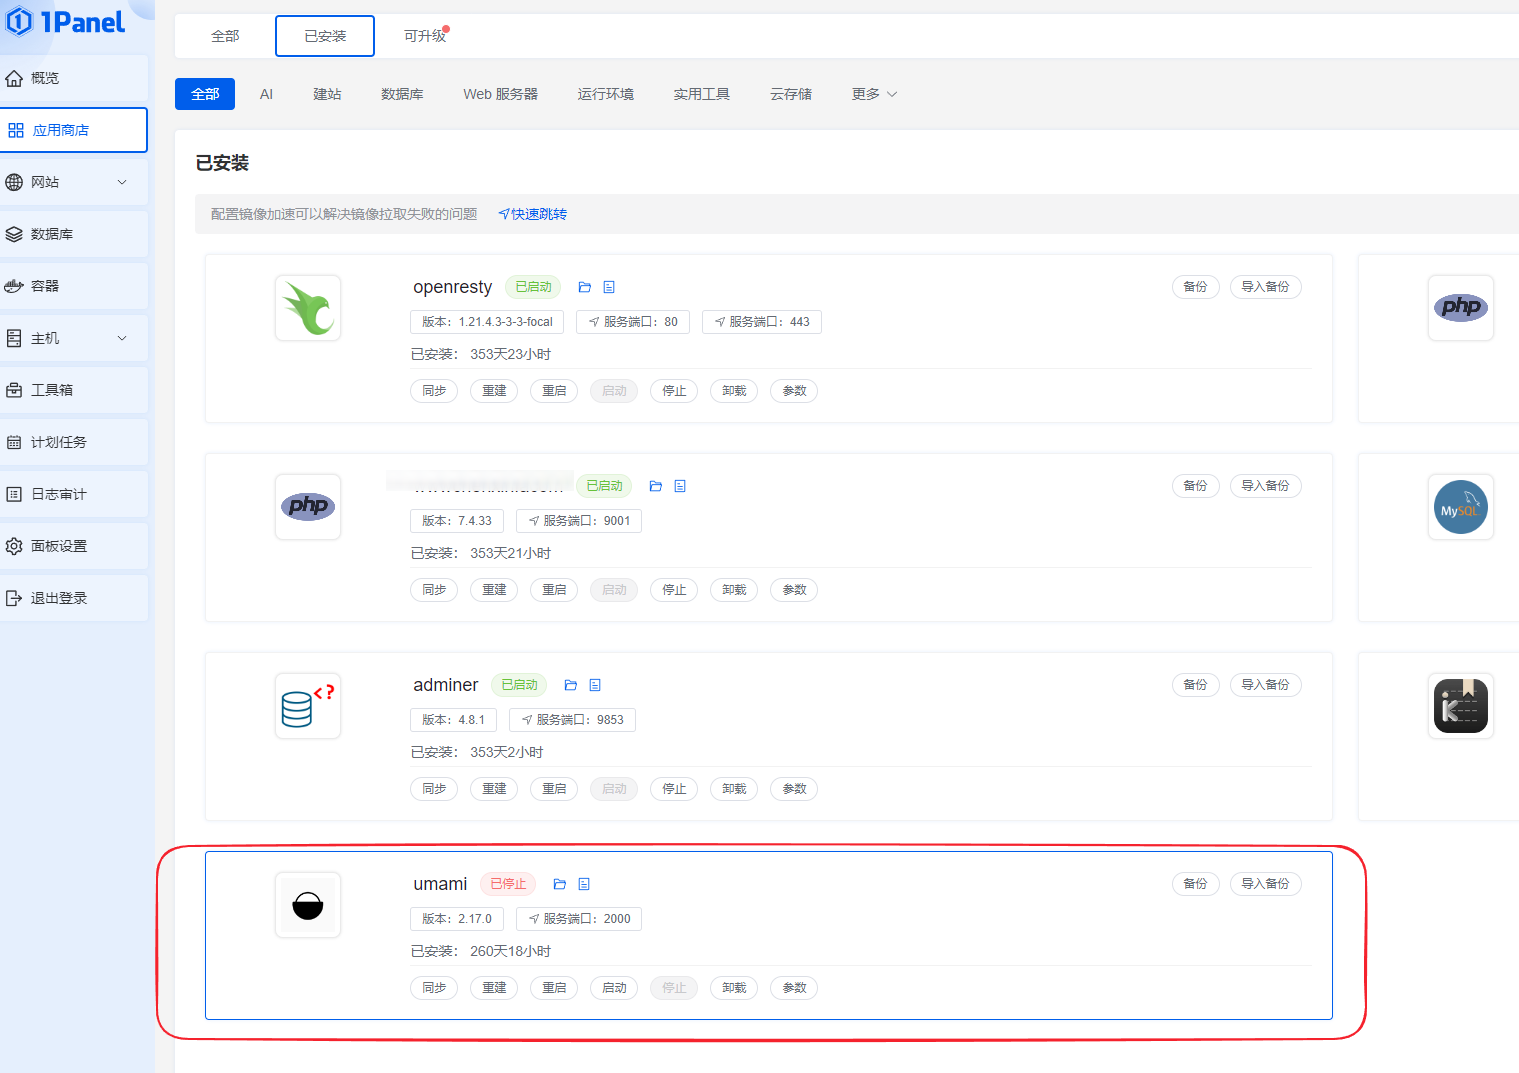This screenshot has height=1073, width=1519.
Task: Open umami service port 2000 link
Action: tap(579, 919)
